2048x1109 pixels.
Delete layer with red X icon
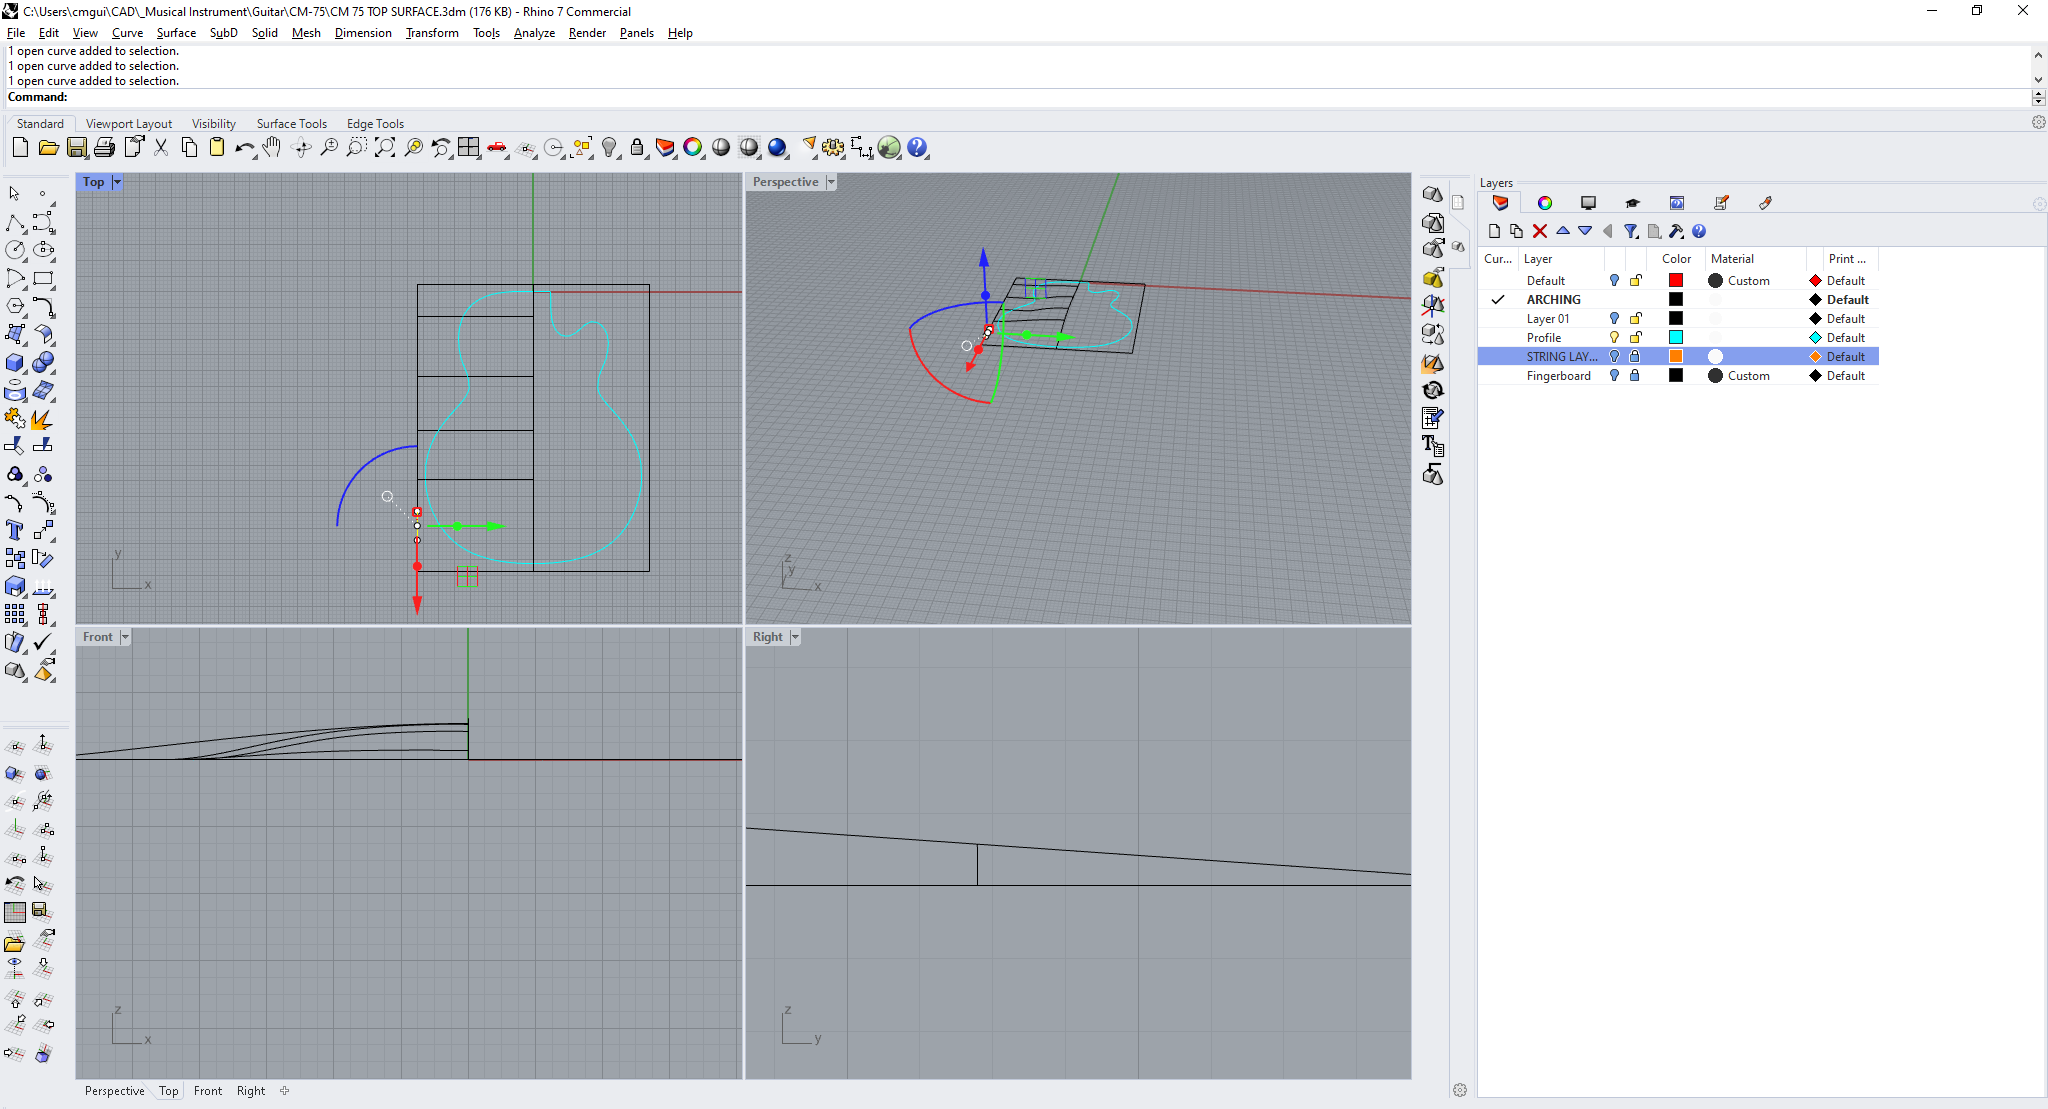pos(1540,231)
